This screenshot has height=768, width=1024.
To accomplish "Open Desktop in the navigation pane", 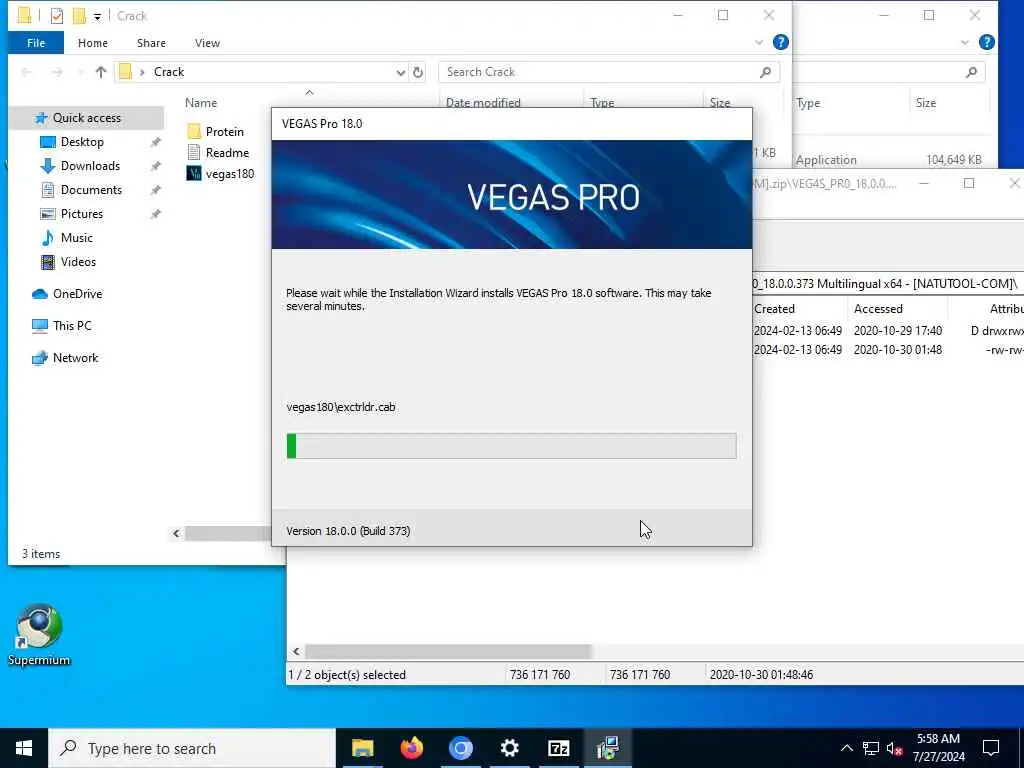I will point(82,142).
